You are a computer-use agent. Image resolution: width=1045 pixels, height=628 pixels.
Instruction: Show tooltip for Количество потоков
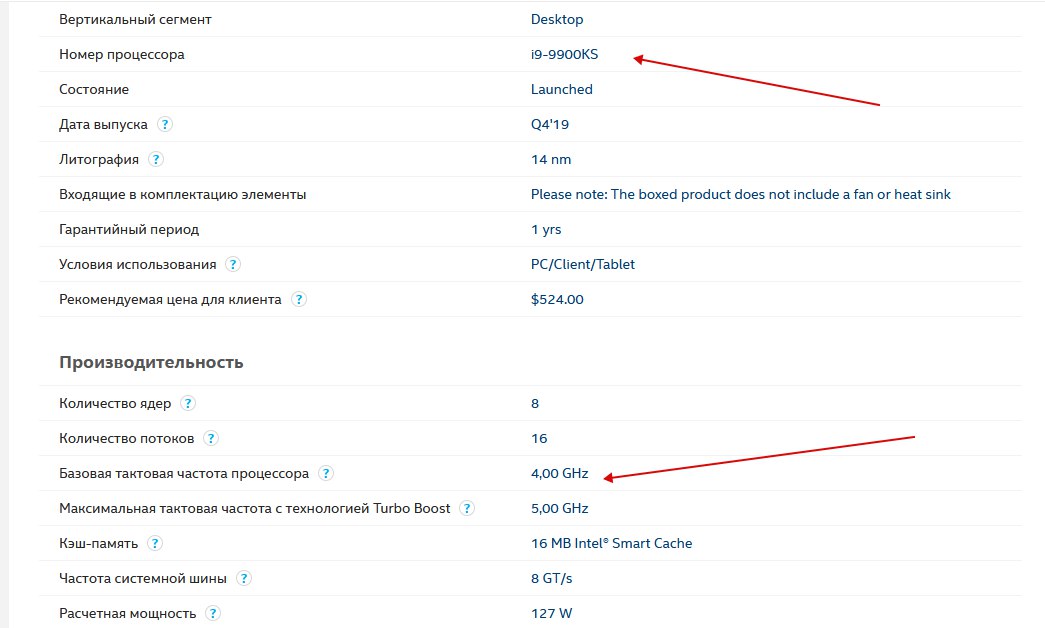coord(211,438)
